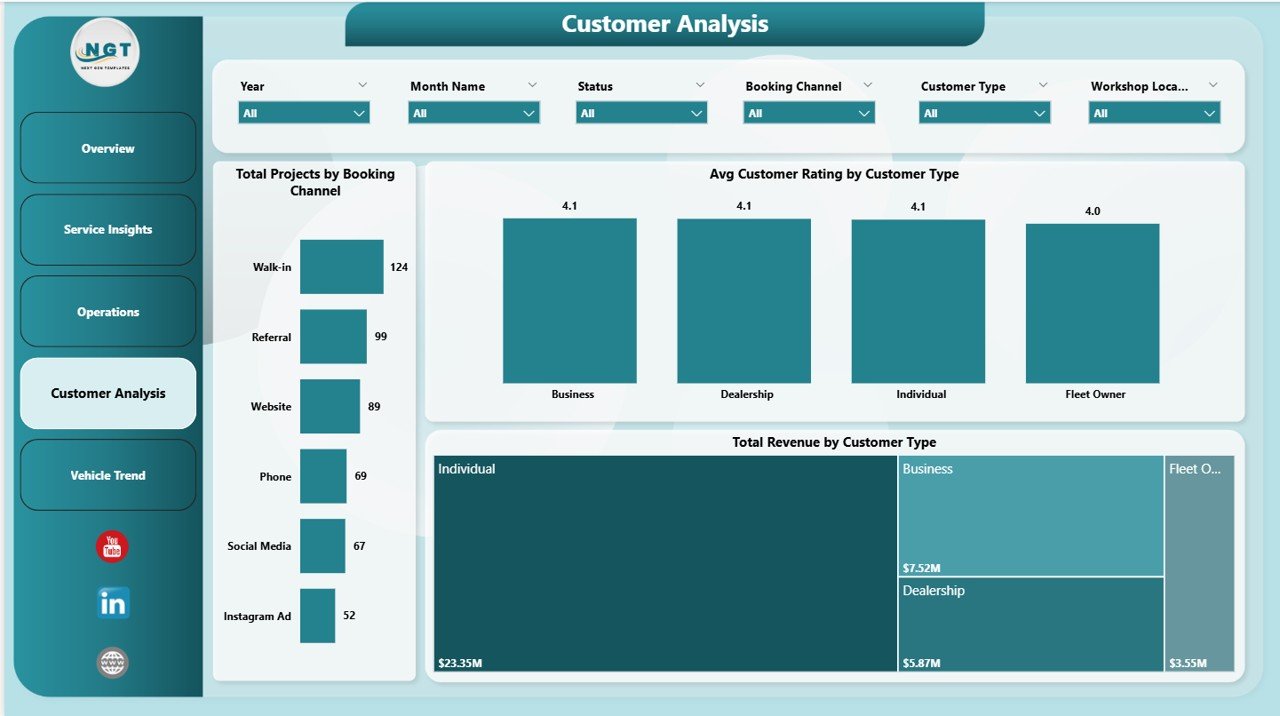
Task: Go to the Overview page
Action: pyautogui.click(x=108, y=148)
